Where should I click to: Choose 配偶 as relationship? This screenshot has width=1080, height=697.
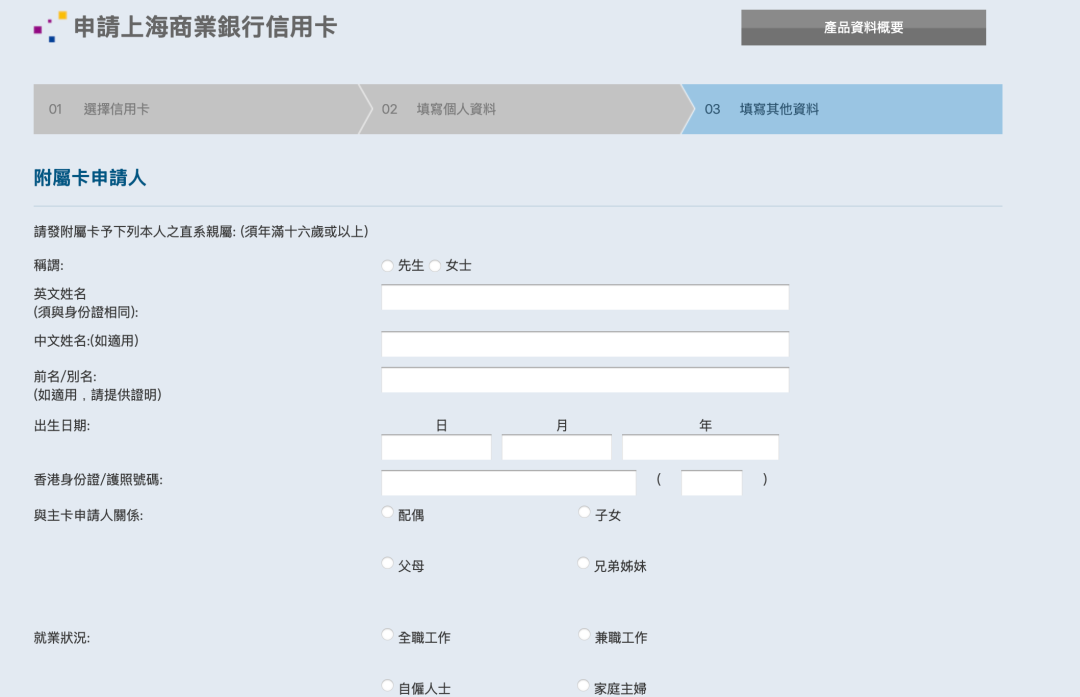(x=387, y=512)
